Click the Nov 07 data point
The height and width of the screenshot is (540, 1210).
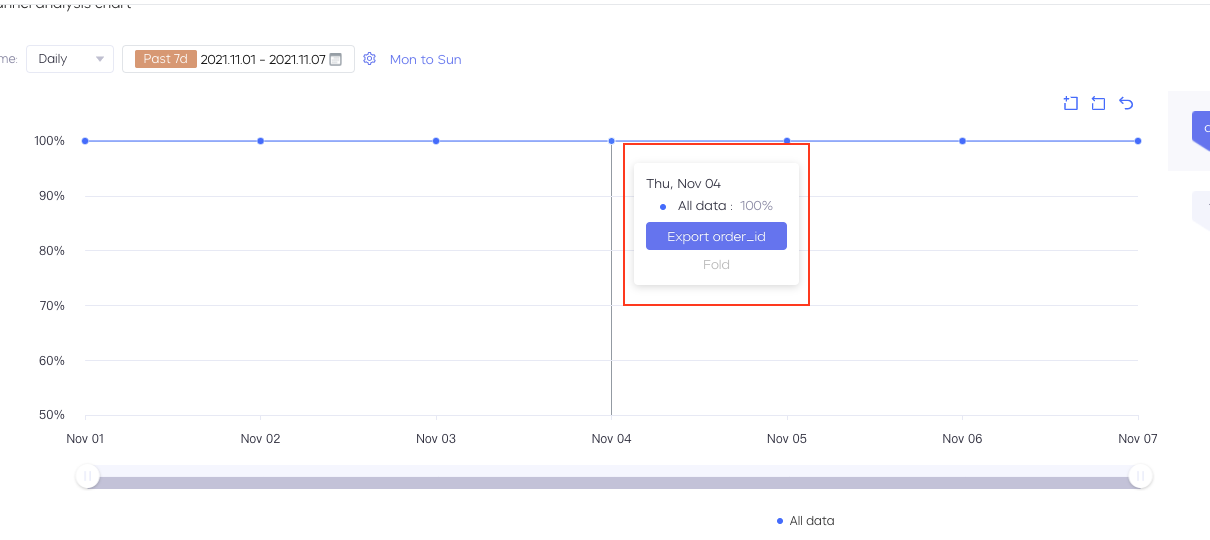(x=1138, y=141)
